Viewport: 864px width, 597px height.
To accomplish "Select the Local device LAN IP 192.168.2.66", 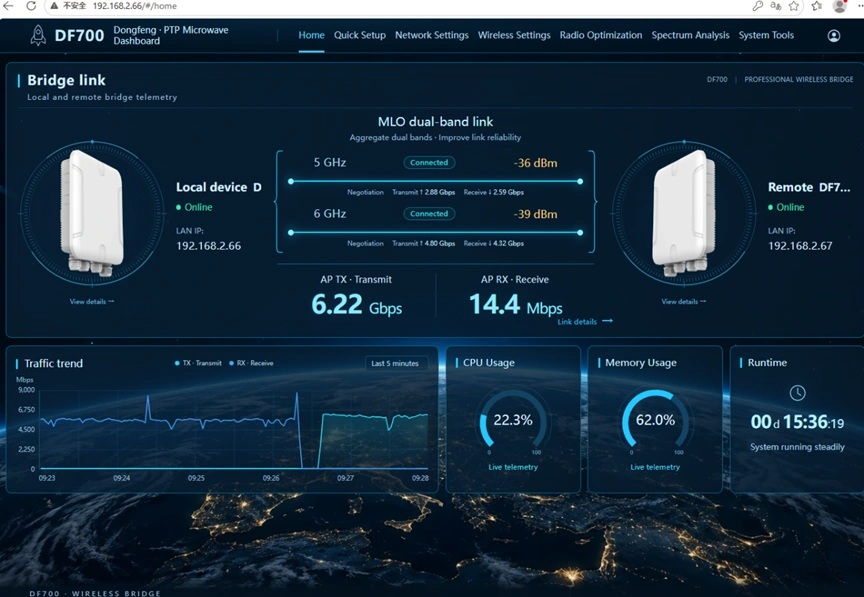I will click(x=208, y=246).
